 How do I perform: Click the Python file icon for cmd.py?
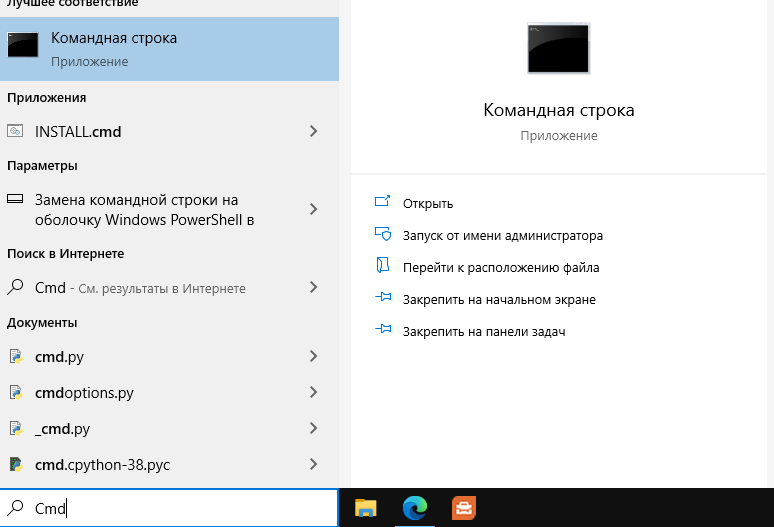pos(16,356)
